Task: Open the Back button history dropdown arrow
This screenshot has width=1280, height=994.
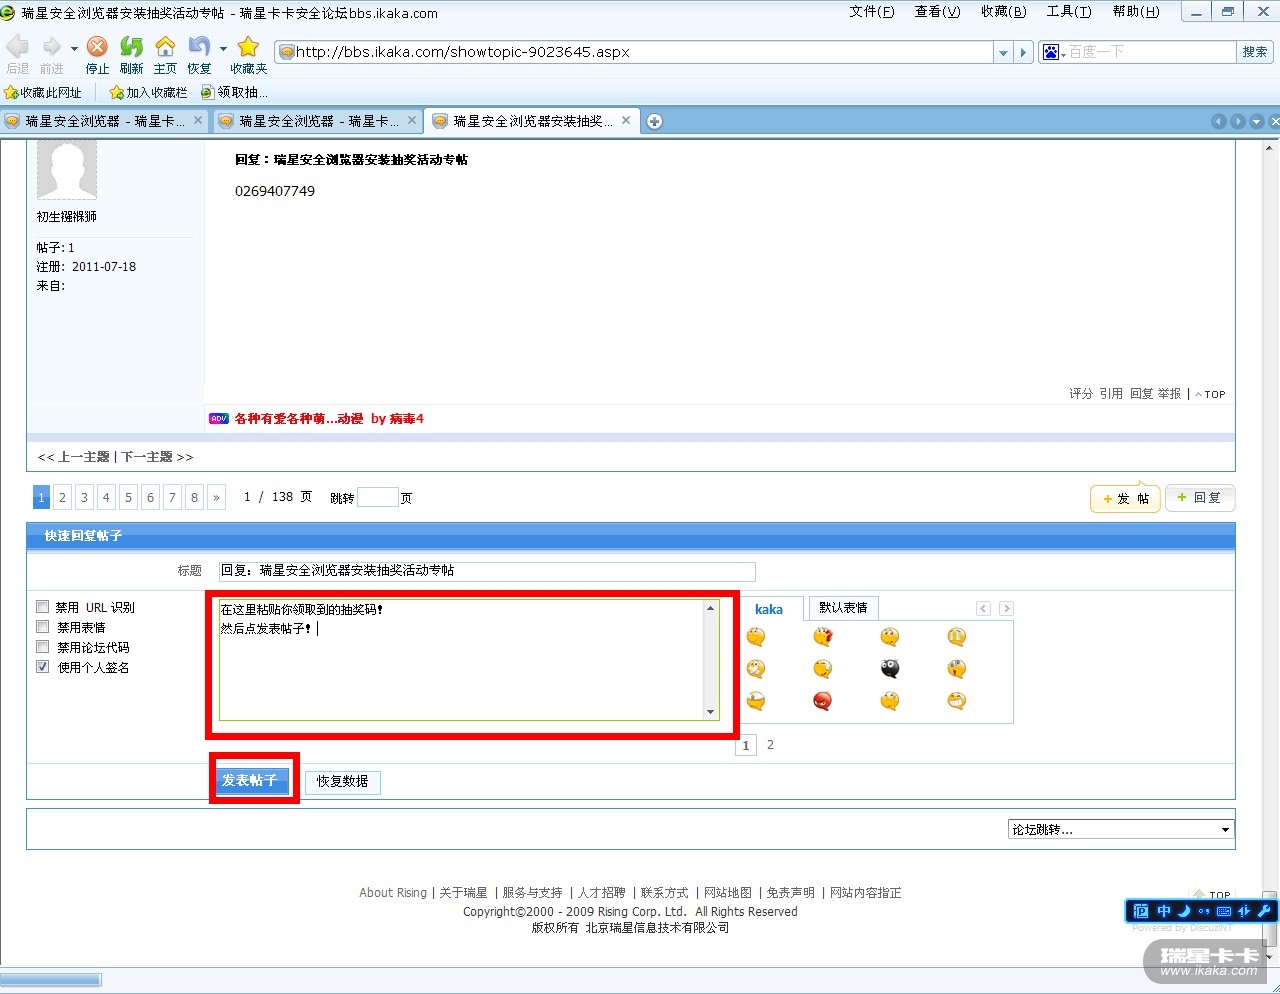Action: coord(73,48)
